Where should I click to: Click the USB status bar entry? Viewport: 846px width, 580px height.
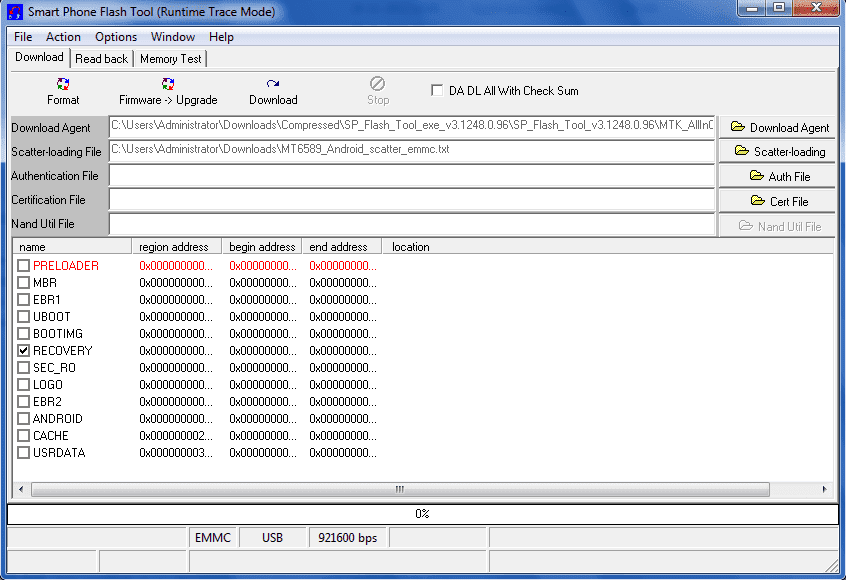pyautogui.click(x=272, y=538)
